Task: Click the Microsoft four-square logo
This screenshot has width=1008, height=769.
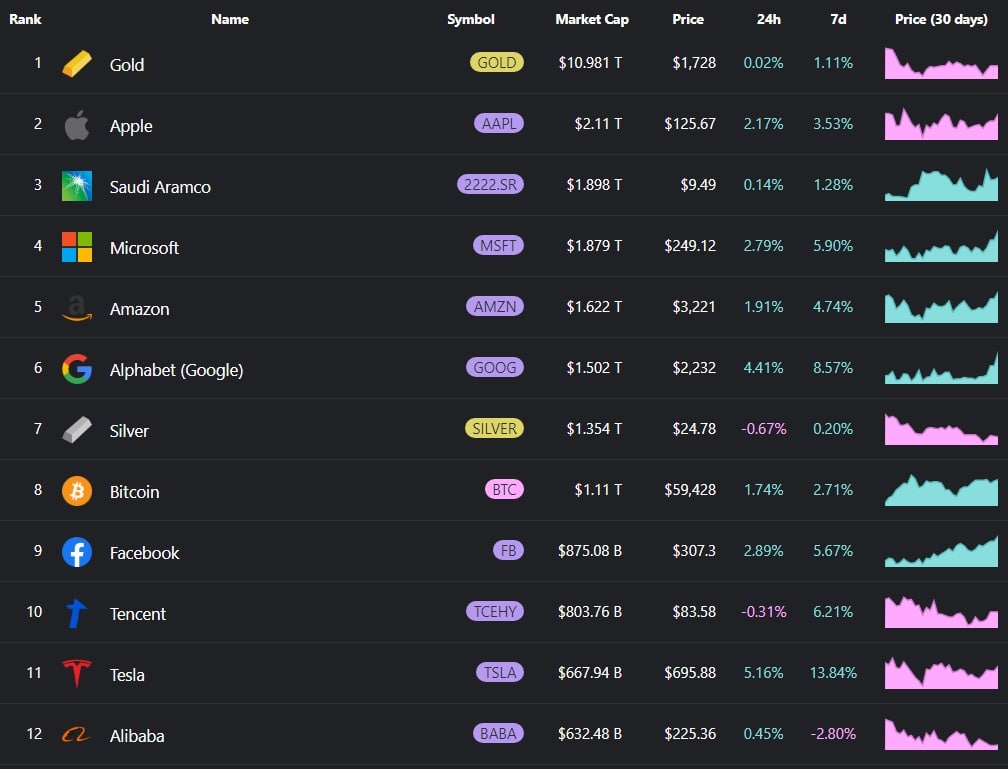Action: (77, 247)
